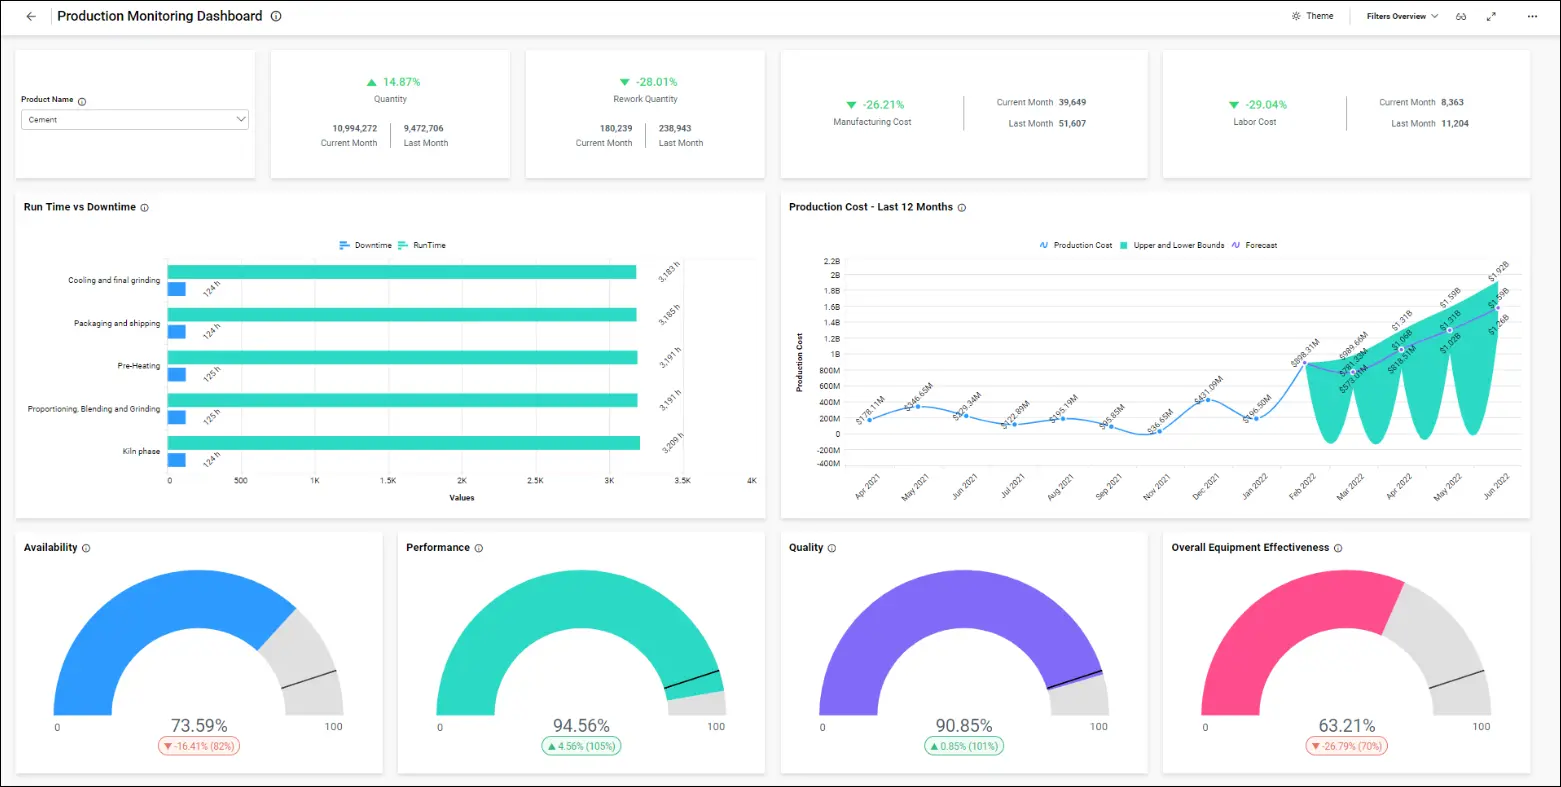Viewport: 1561px width, 787px height.
Task: Click Rework current month value 180,239
Action: coord(616,128)
